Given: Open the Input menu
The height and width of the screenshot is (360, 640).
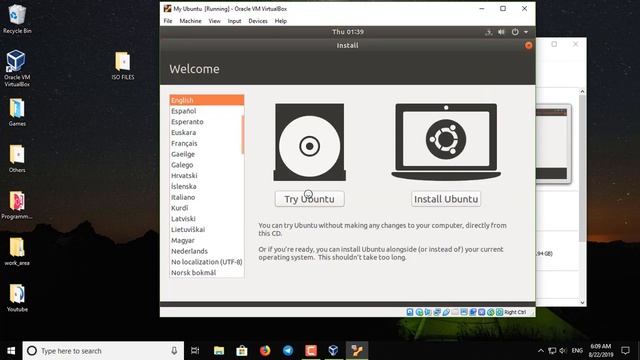Looking at the screenshot, I should [x=234, y=21].
